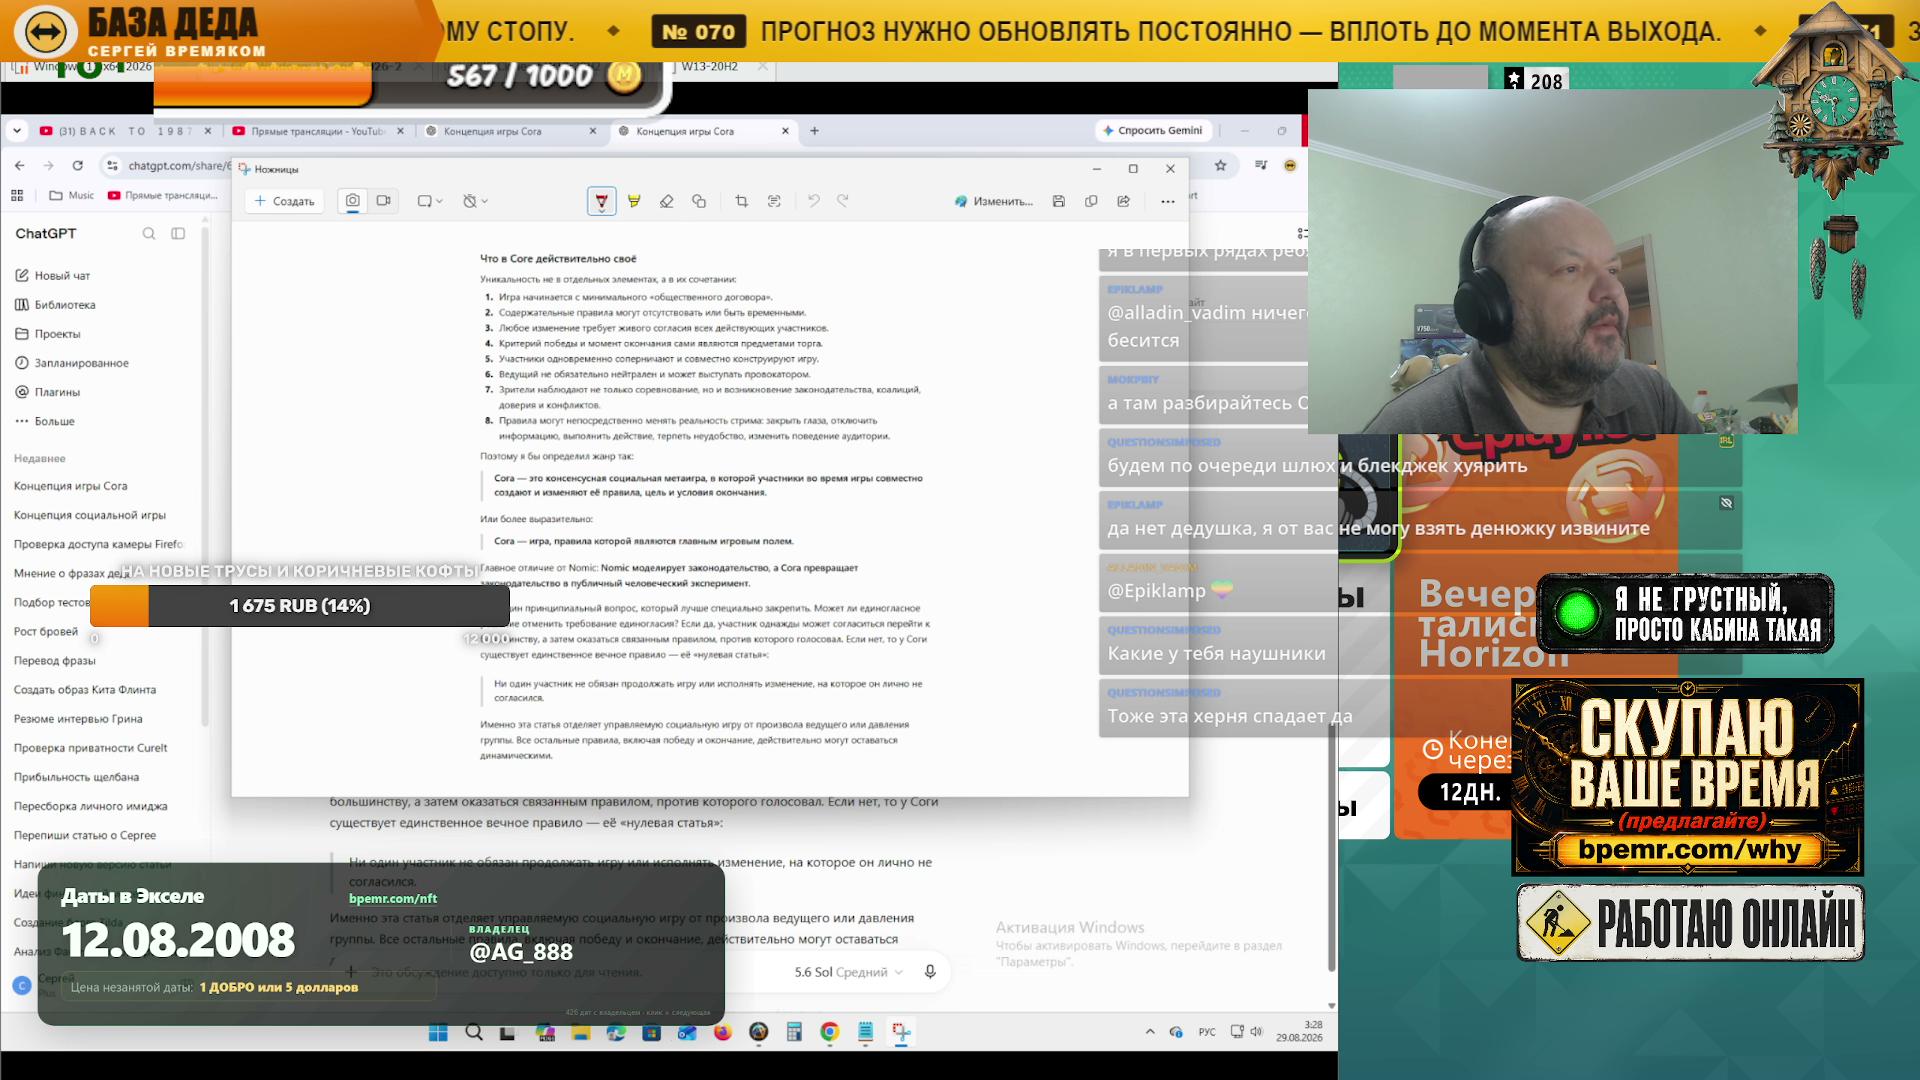Open the shapes tool in Snipping Tool
1920x1080 pixels.
pyautogui.click(x=699, y=201)
